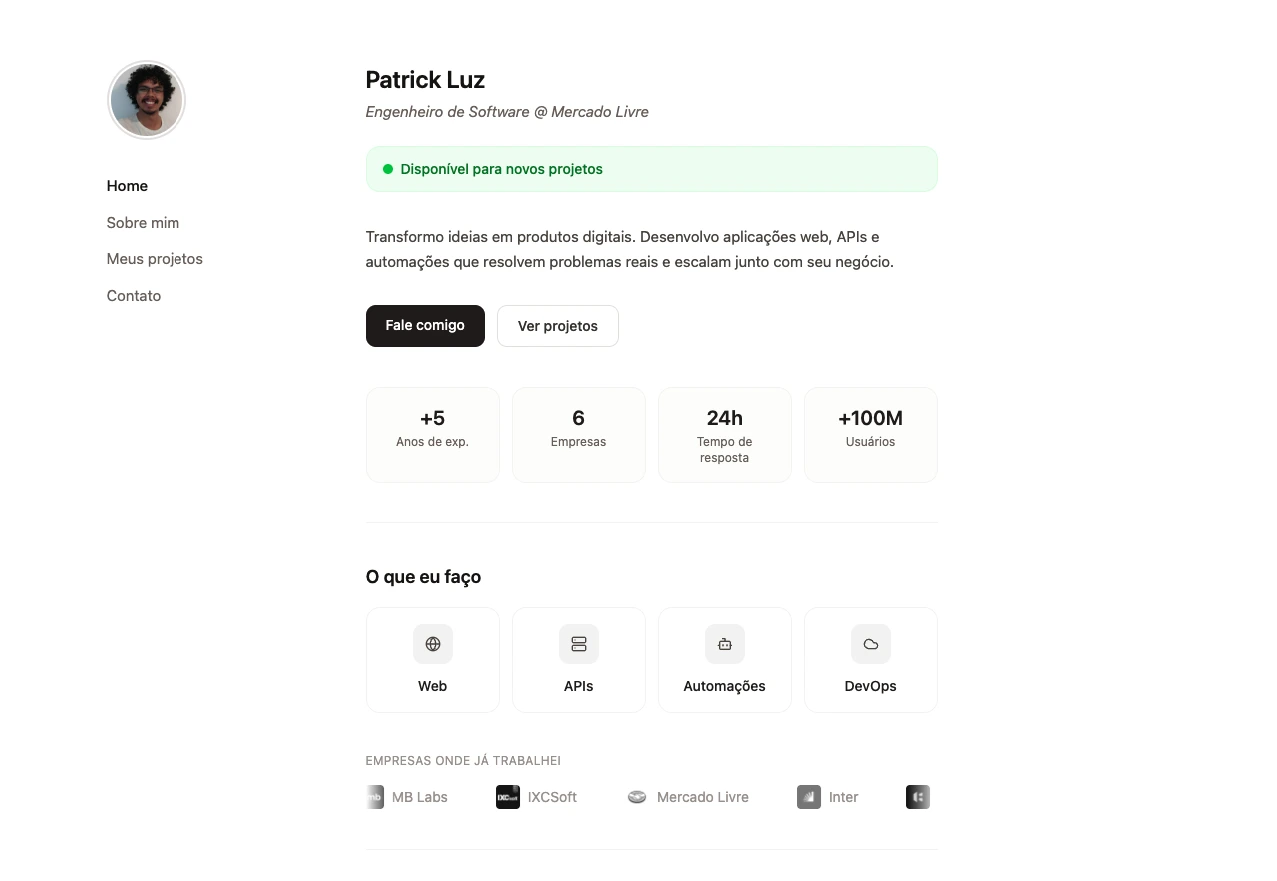Select the IXCSoft logo

pyautogui.click(x=508, y=797)
